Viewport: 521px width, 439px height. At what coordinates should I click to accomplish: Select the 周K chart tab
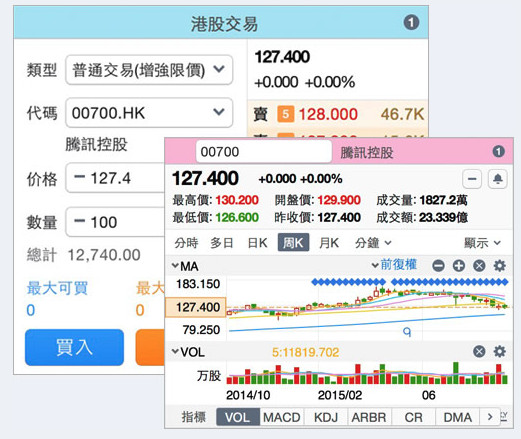(x=293, y=242)
